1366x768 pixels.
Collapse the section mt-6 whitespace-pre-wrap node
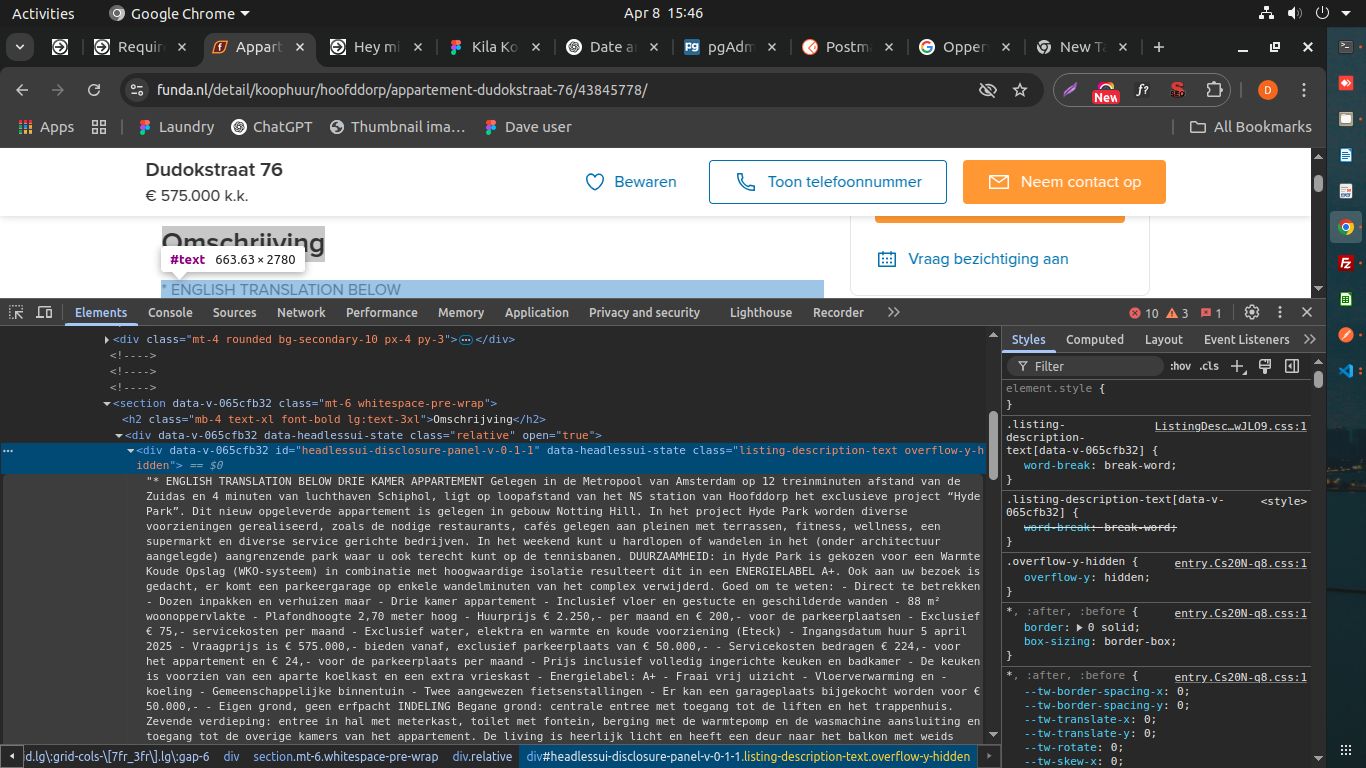tap(106, 404)
